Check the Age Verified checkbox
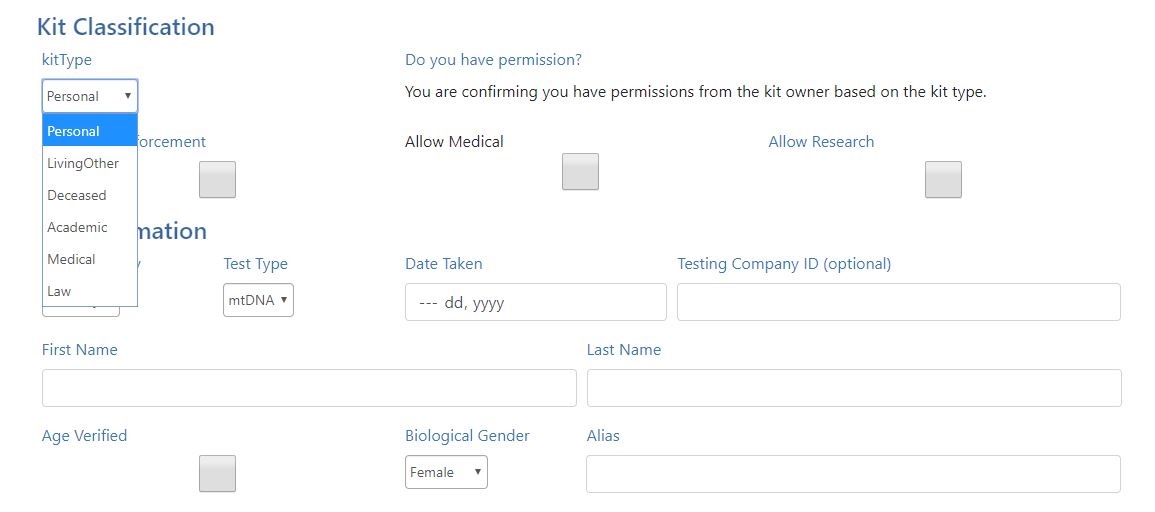The width and height of the screenshot is (1155, 512). [217, 473]
